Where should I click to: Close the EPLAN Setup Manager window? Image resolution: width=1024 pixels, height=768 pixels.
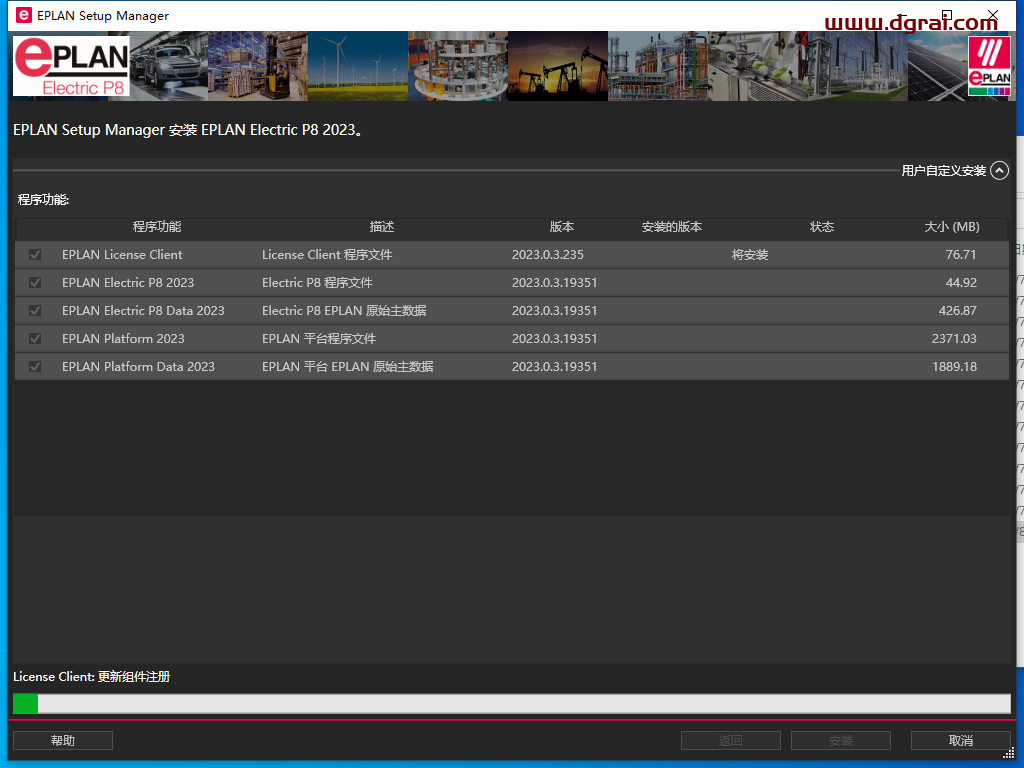coord(993,15)
